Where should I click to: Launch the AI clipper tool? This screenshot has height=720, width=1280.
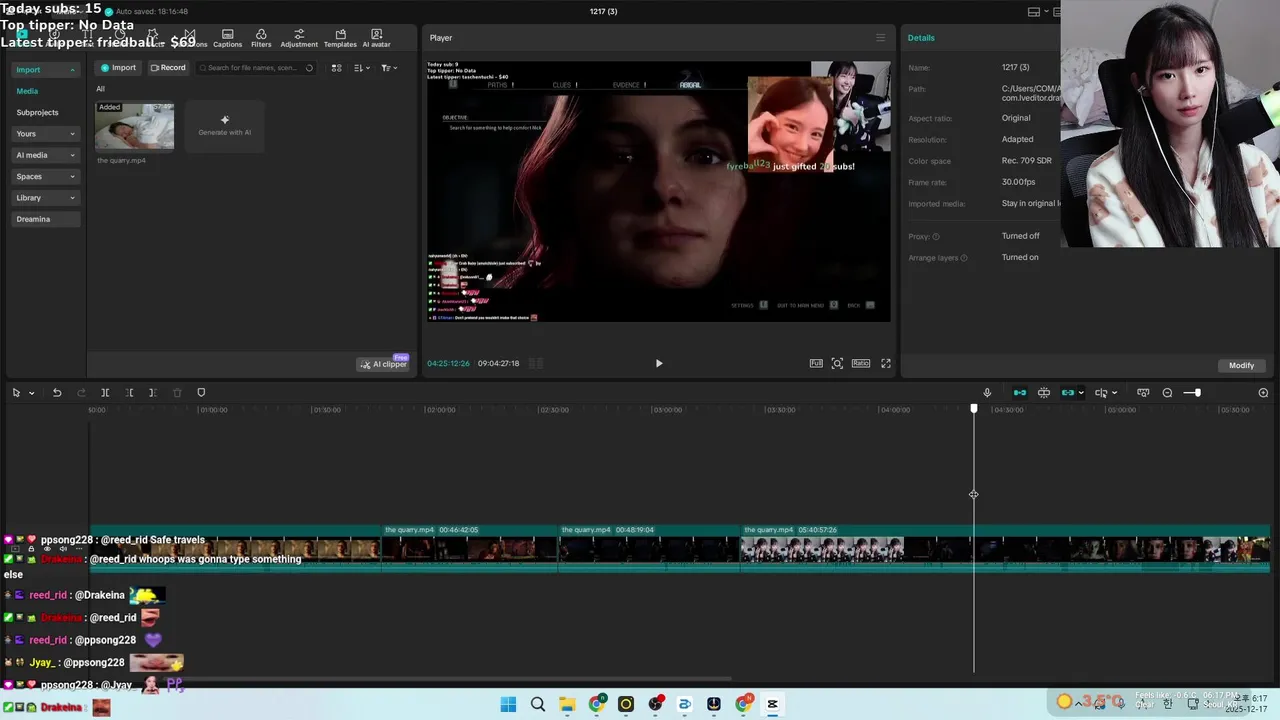click(383, 364)
